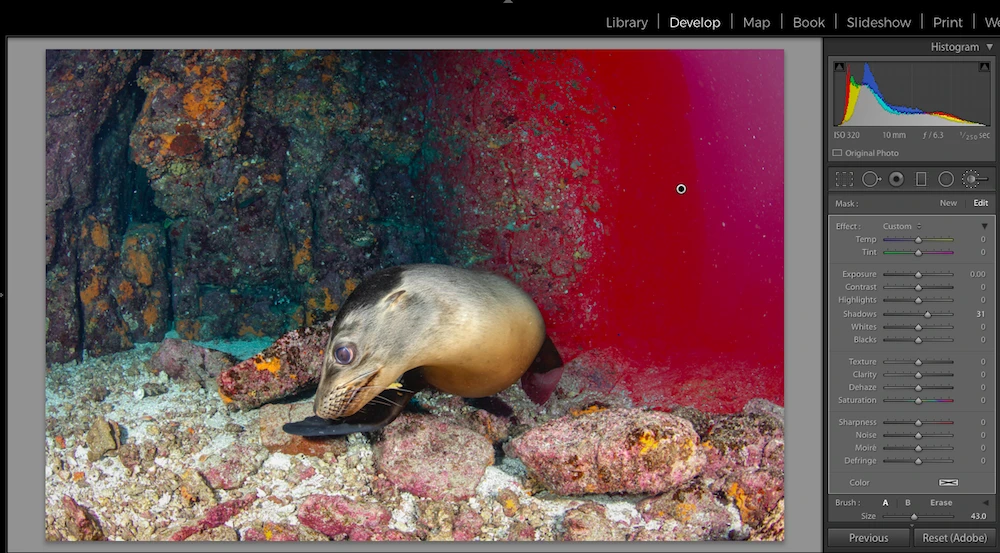Click the Clarity slider handle
1000x553 pixels.
(918, 374)
